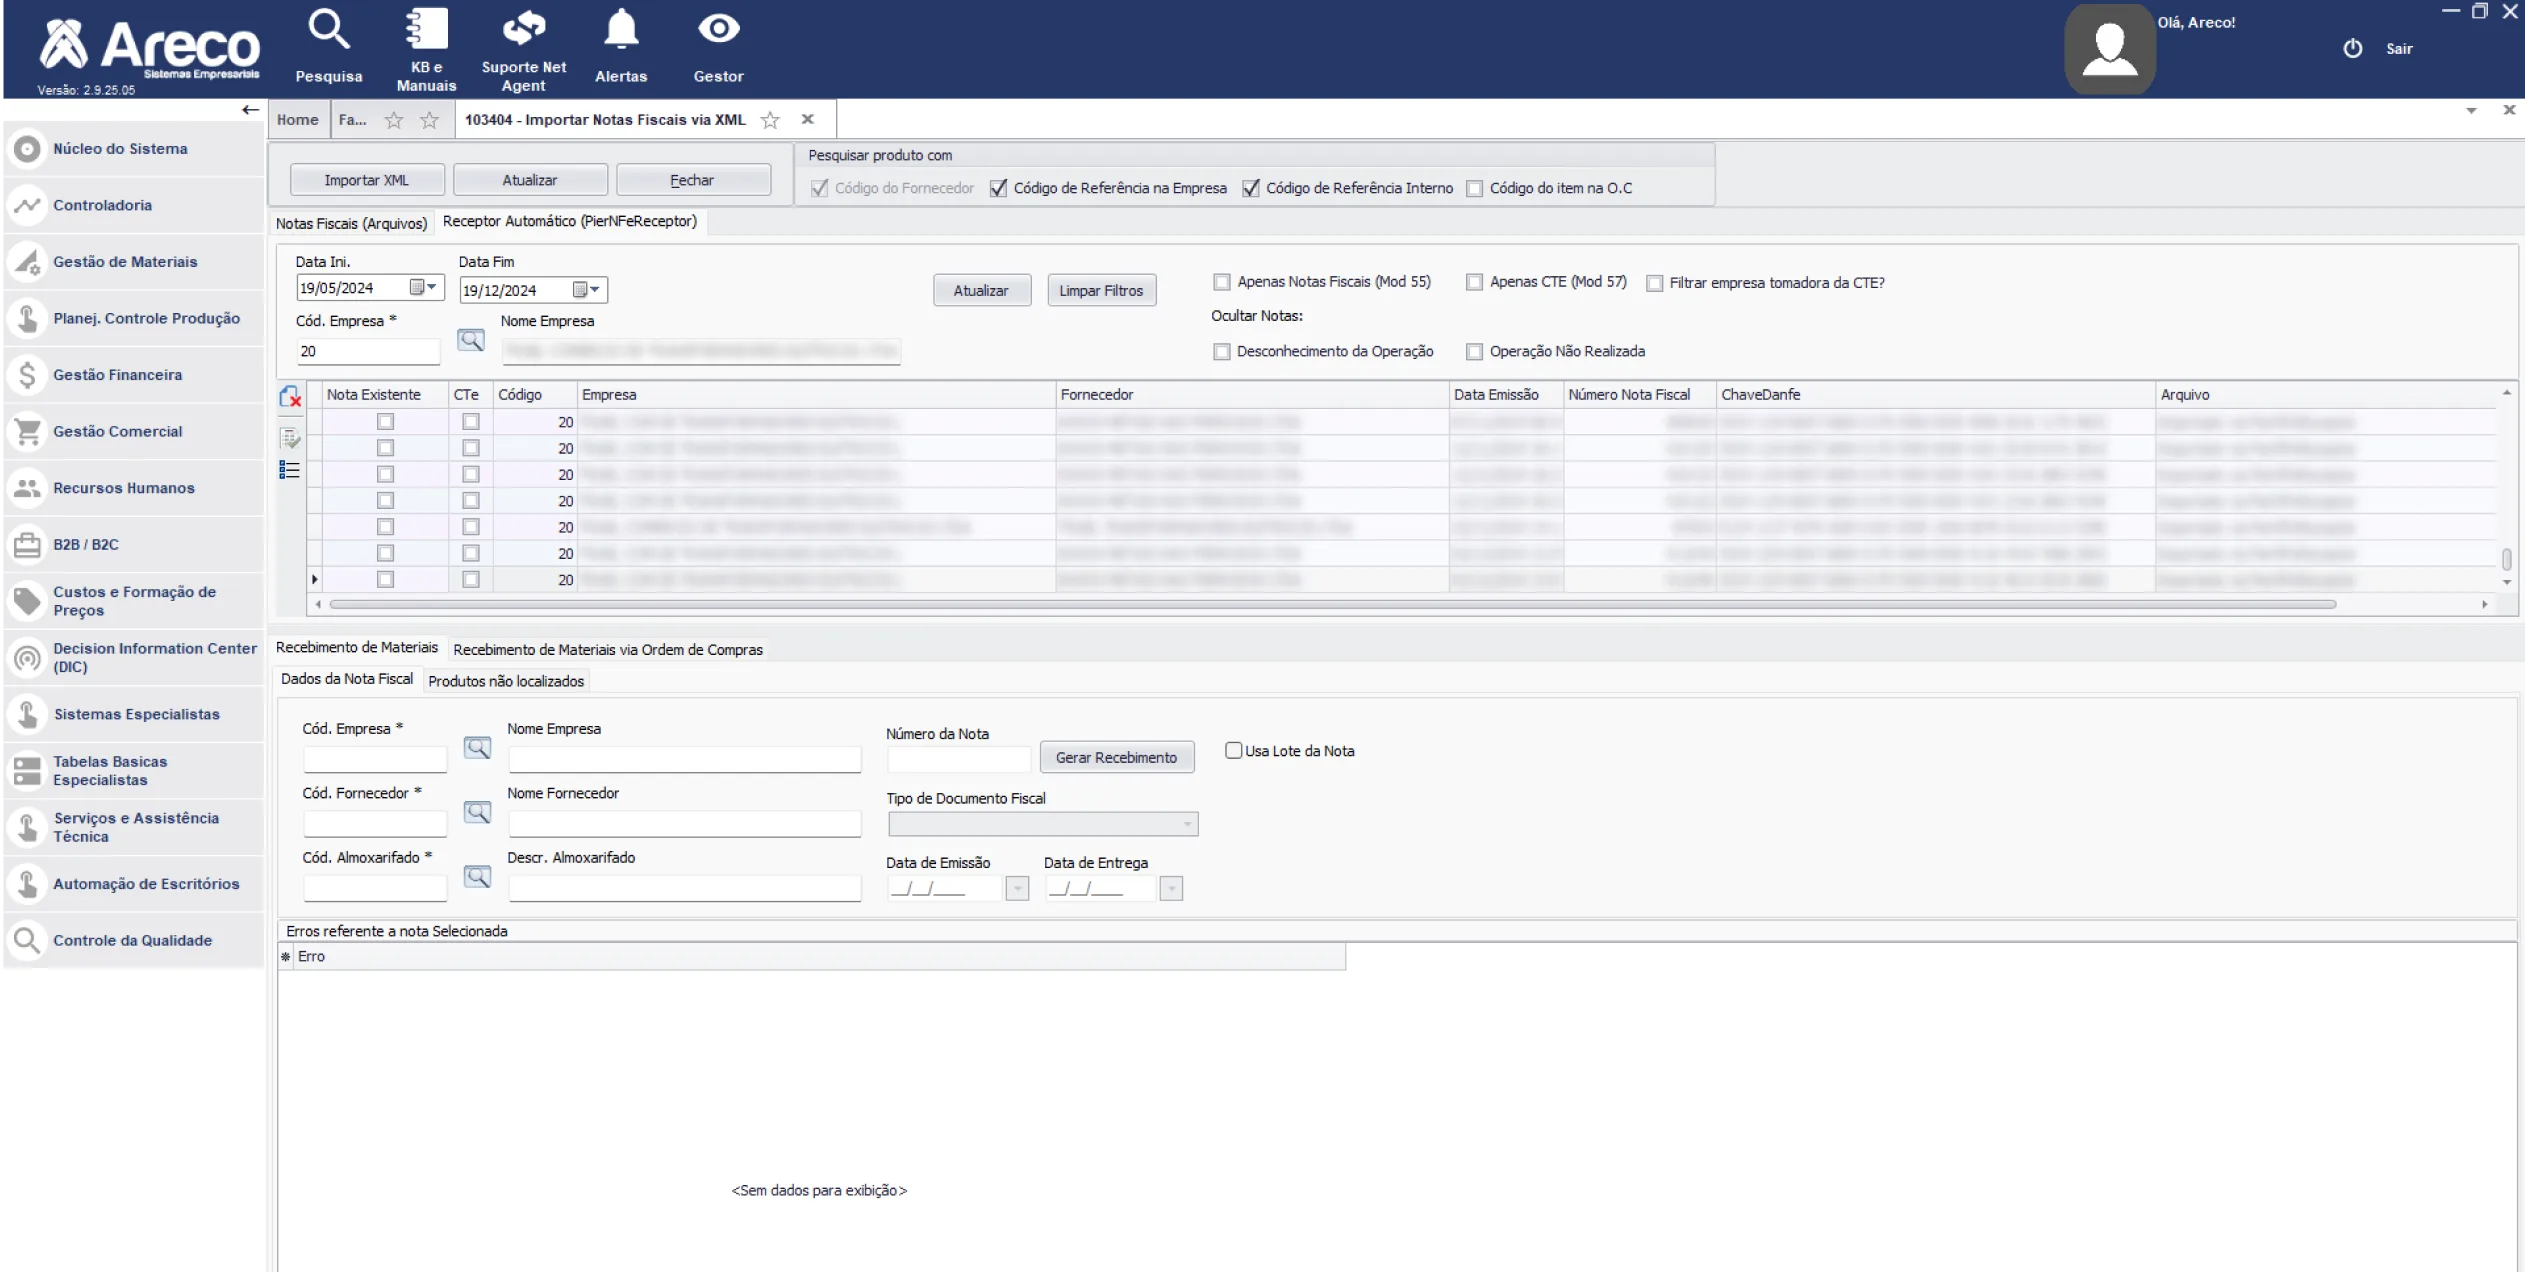Open the Pesquisa search icon
The height and width of the screenshot is (1272, 2525).
tap(328, 30)
